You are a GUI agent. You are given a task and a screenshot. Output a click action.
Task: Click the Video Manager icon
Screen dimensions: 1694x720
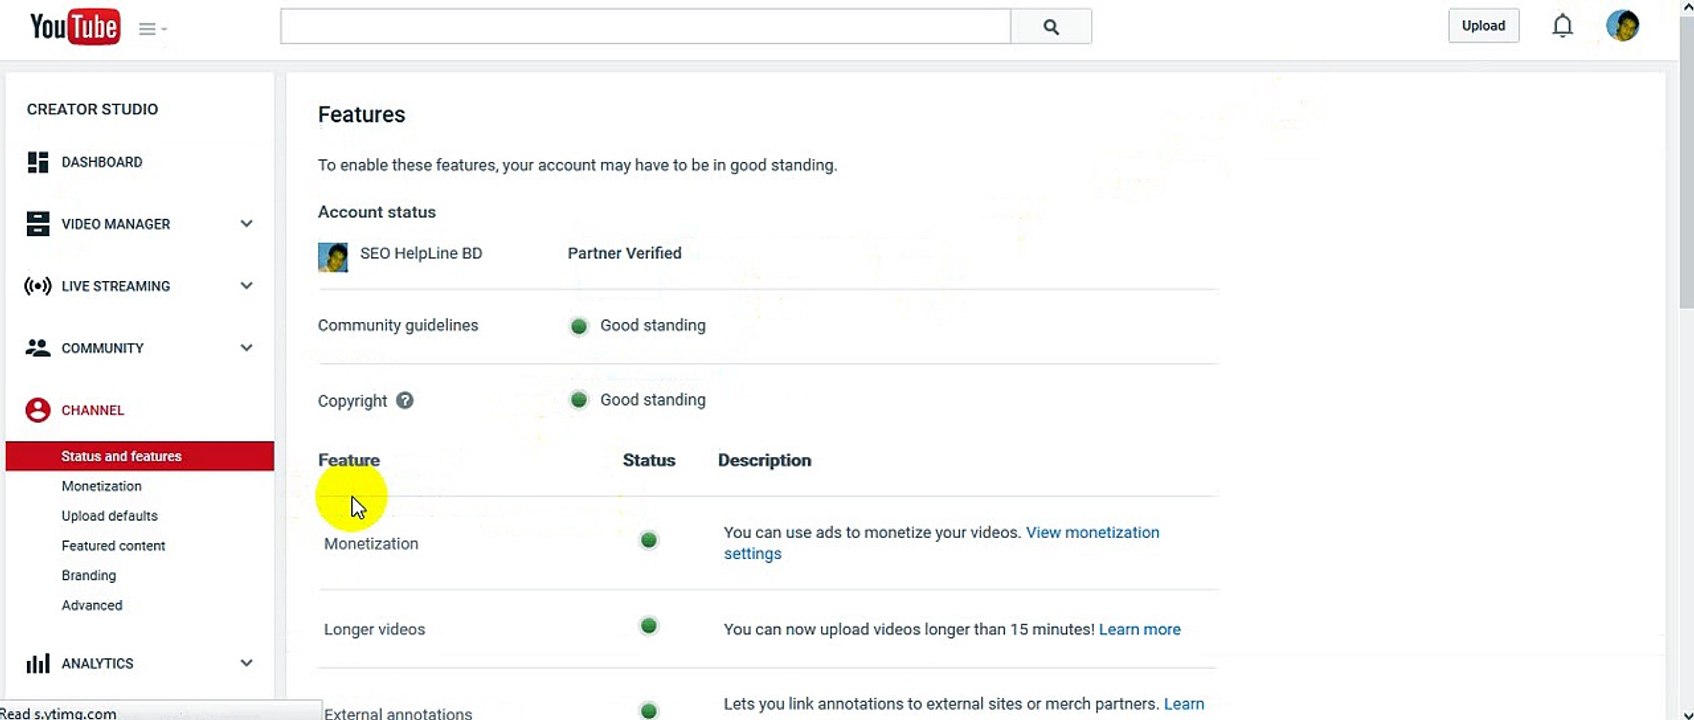(x=38, y=224)
